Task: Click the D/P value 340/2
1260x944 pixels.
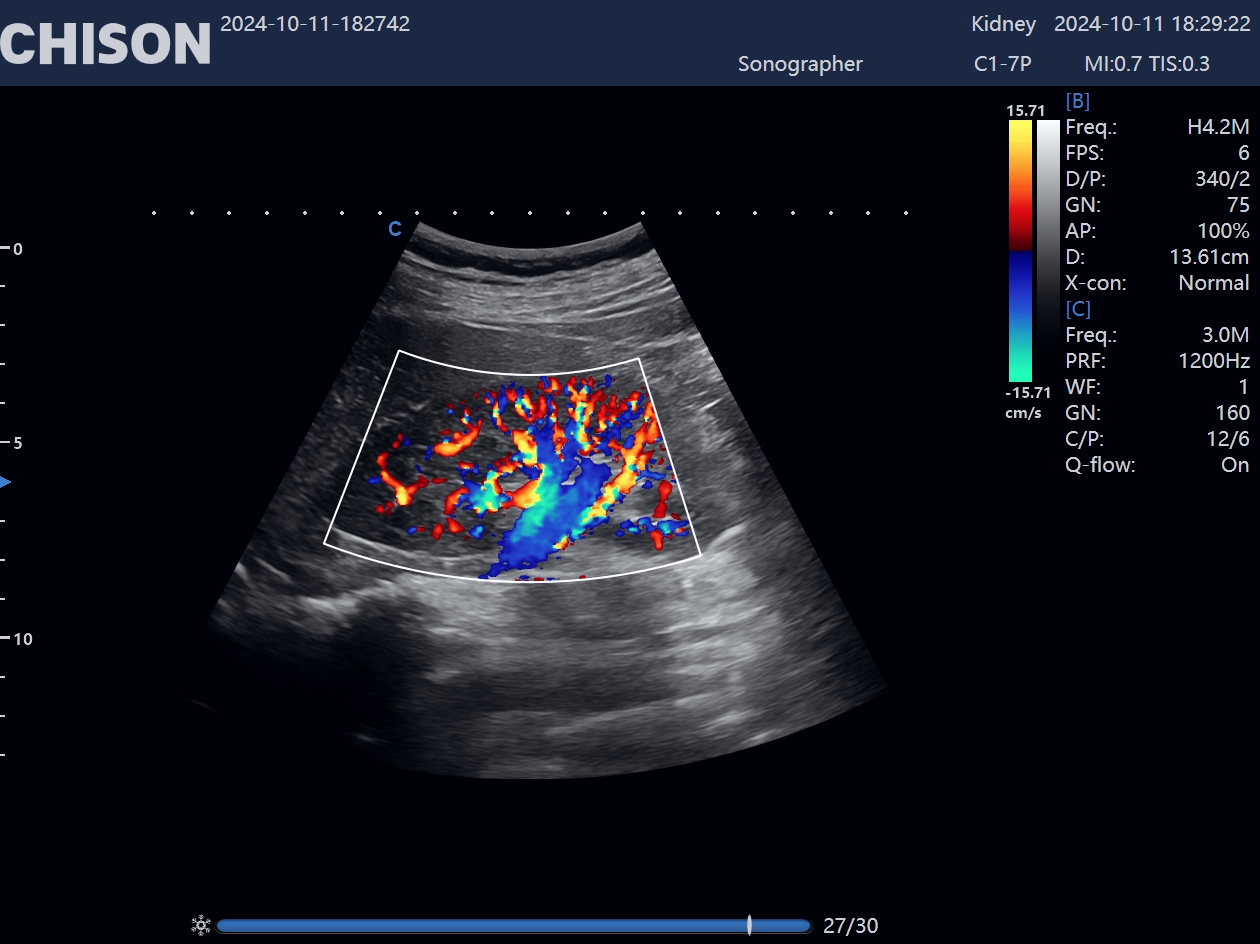Action: coord(1222,179)
